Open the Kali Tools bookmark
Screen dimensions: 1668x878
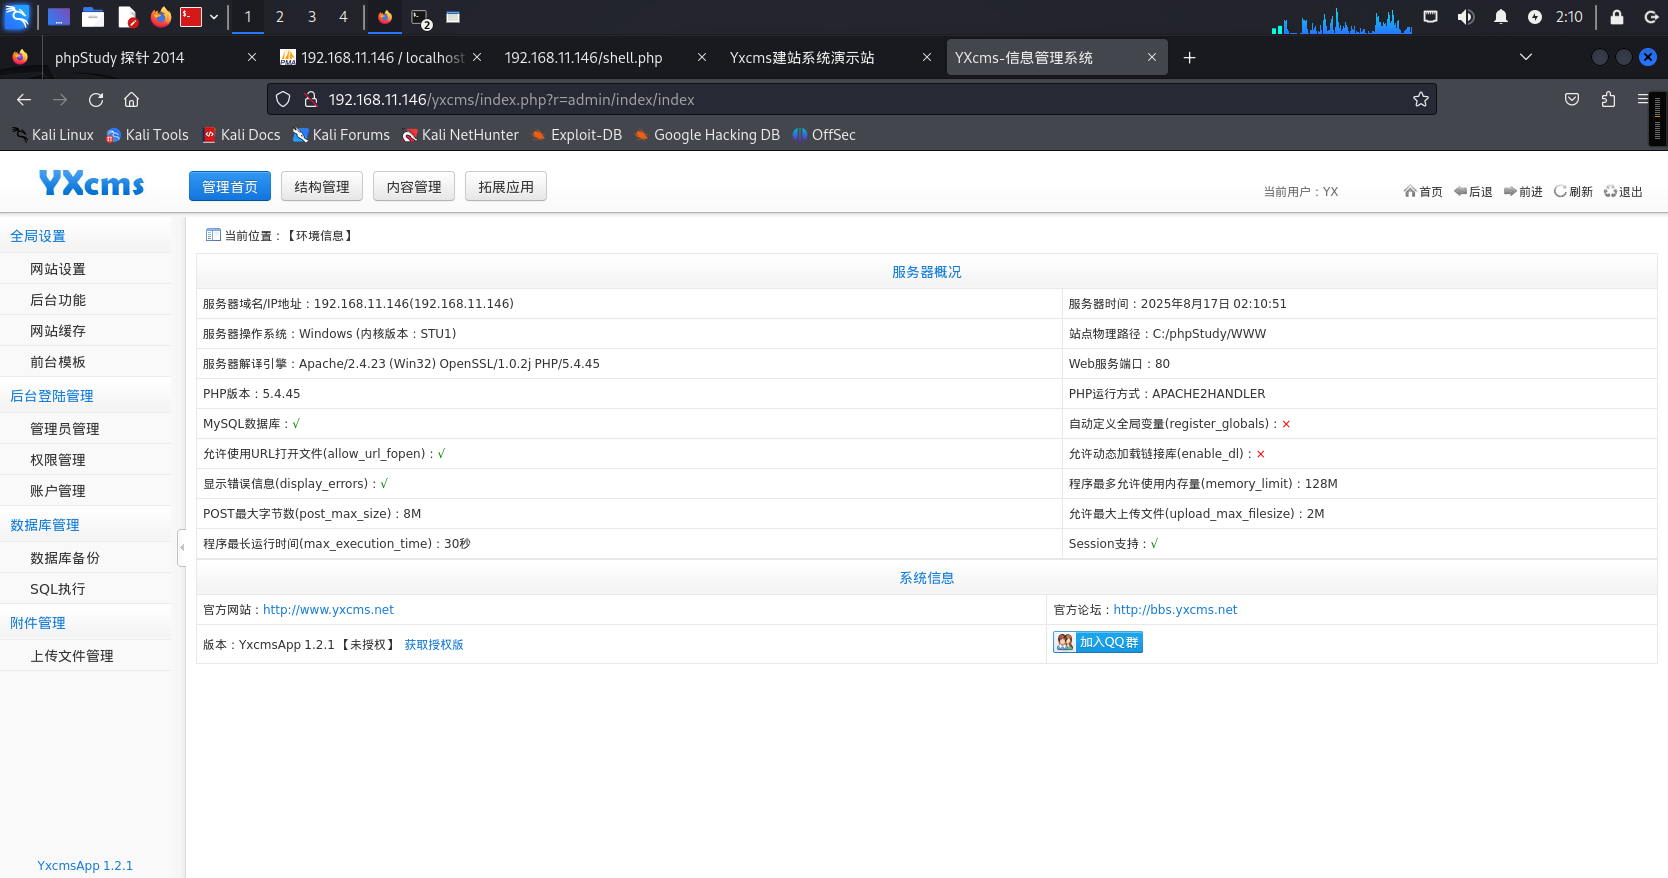coord(147,135)
